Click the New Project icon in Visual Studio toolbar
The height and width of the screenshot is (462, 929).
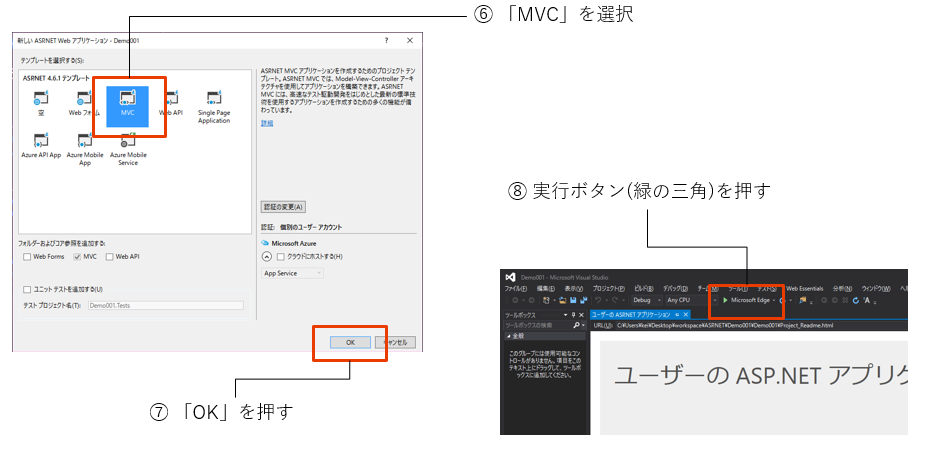click(x=546, y=300)
